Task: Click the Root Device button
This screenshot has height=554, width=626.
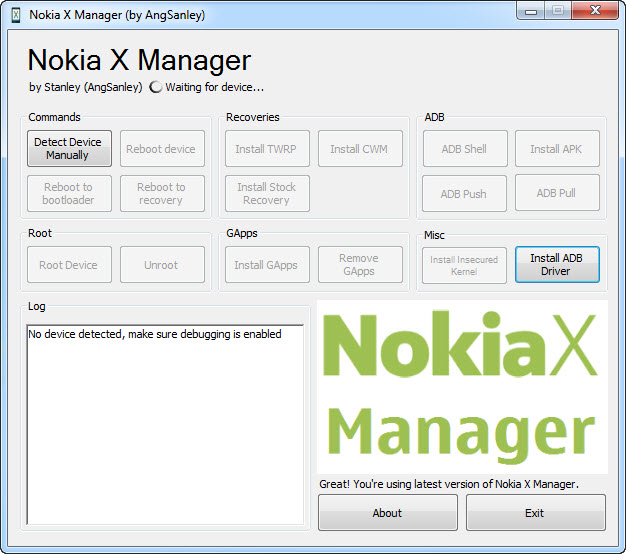Action: click(69, 265)
